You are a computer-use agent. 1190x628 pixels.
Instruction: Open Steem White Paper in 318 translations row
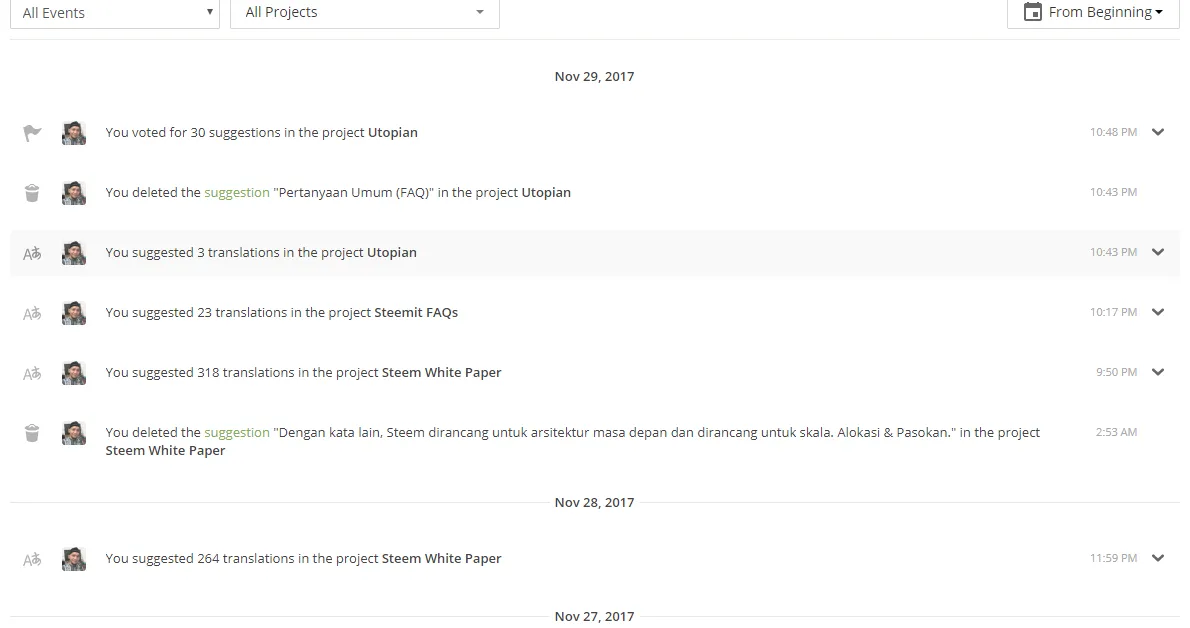pos(442,373)
